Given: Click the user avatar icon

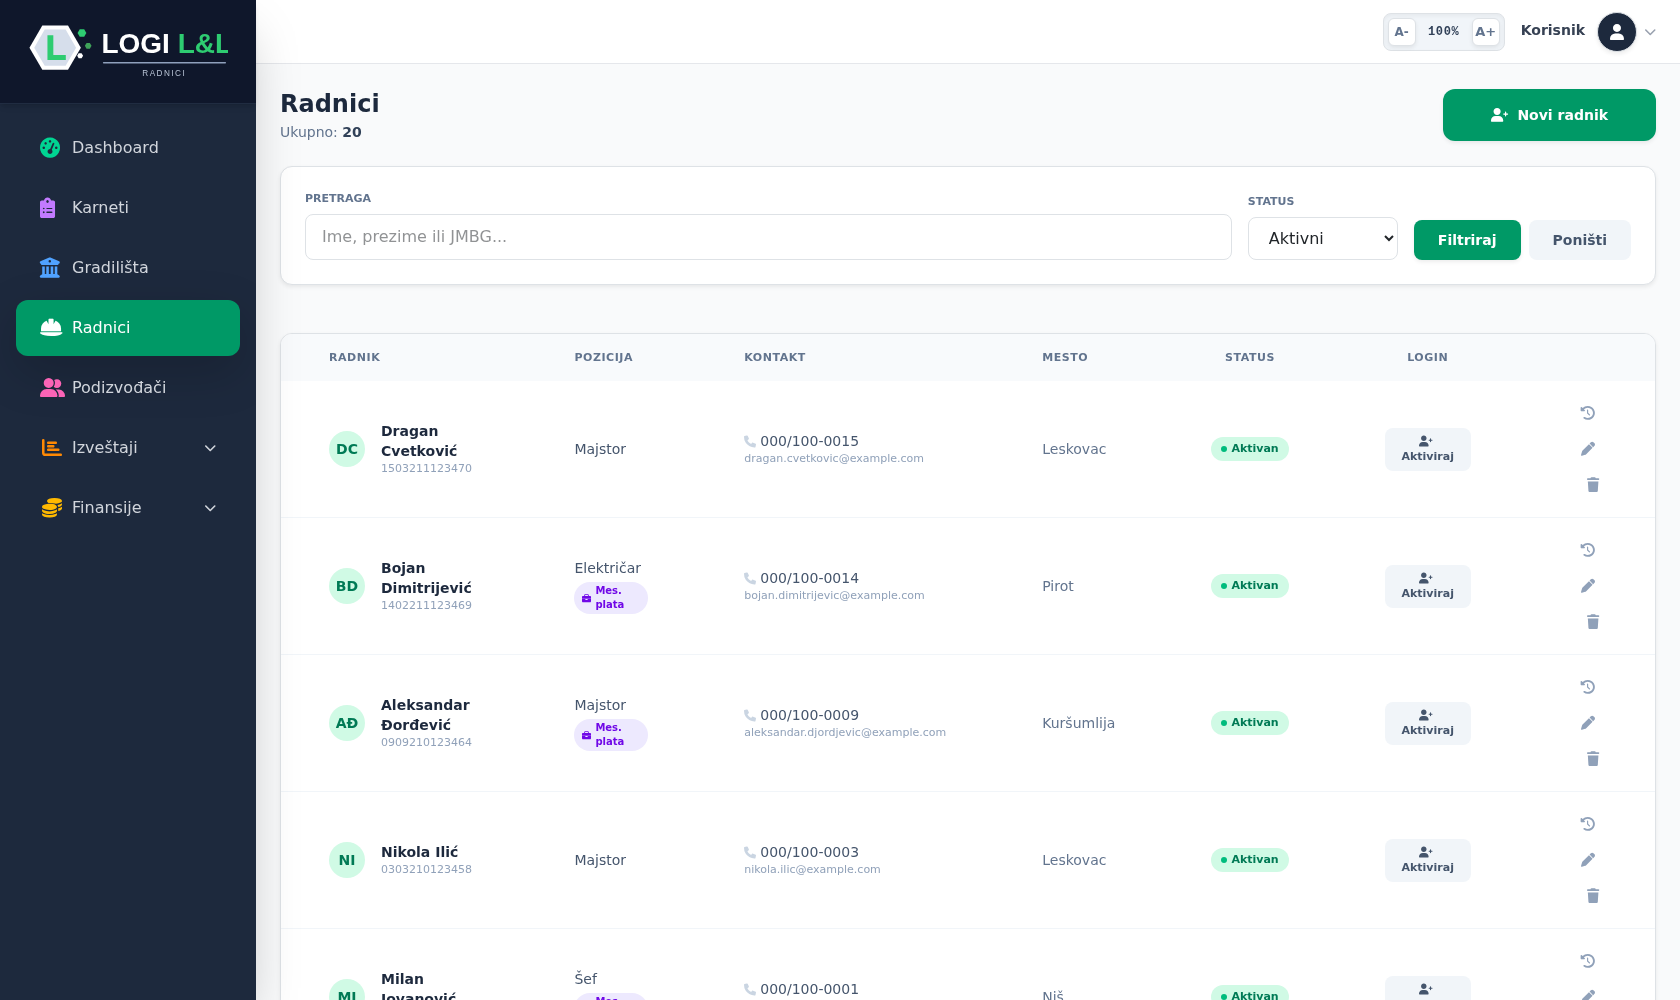Looking at the screenshot, I should click(x=1616, y=32).
